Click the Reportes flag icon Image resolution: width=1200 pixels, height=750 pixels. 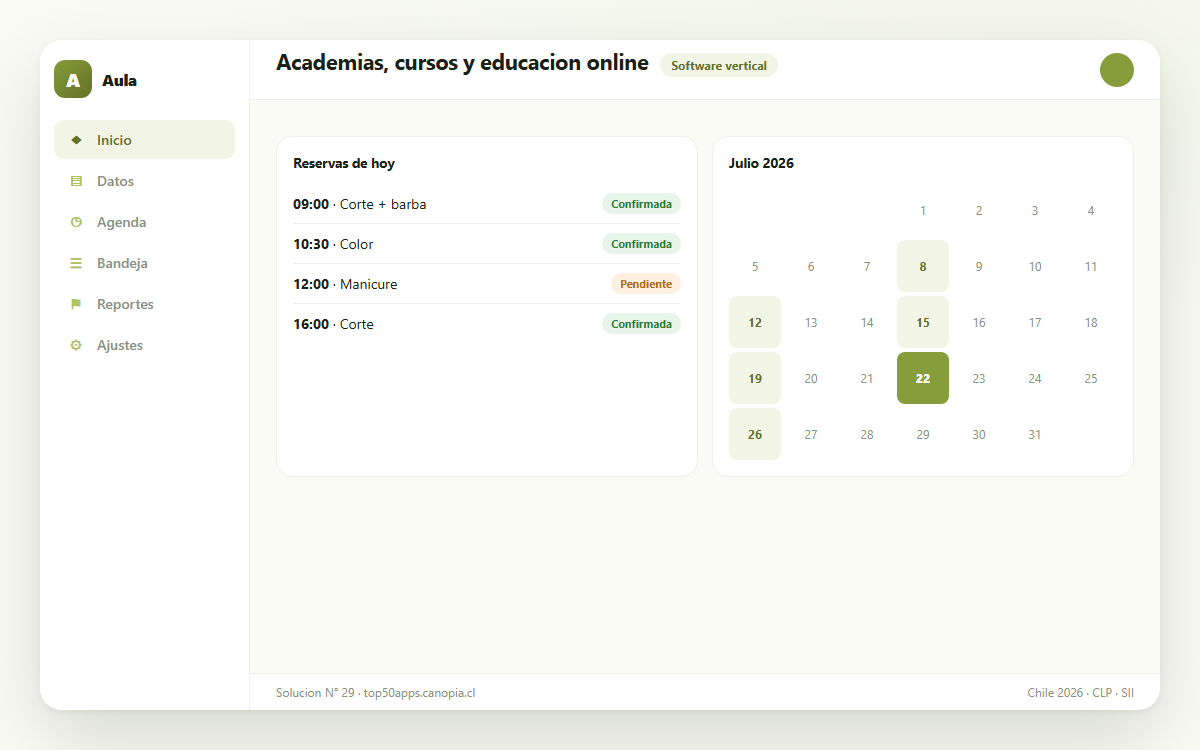point(76,304)
